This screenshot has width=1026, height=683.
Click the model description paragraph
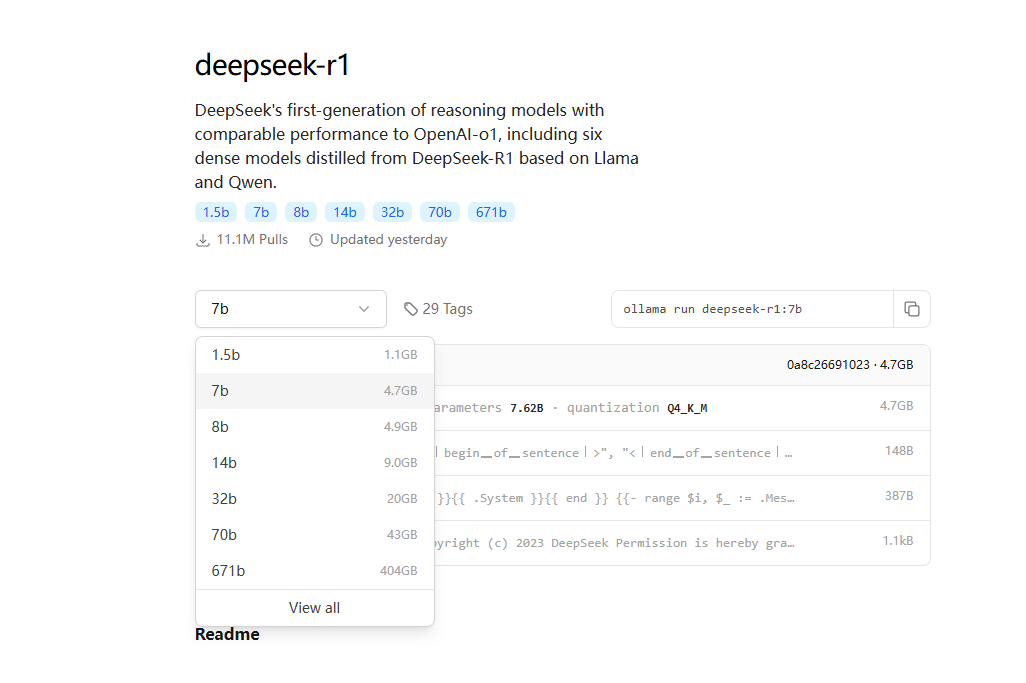pyautogui.click(x=417, y=146)
